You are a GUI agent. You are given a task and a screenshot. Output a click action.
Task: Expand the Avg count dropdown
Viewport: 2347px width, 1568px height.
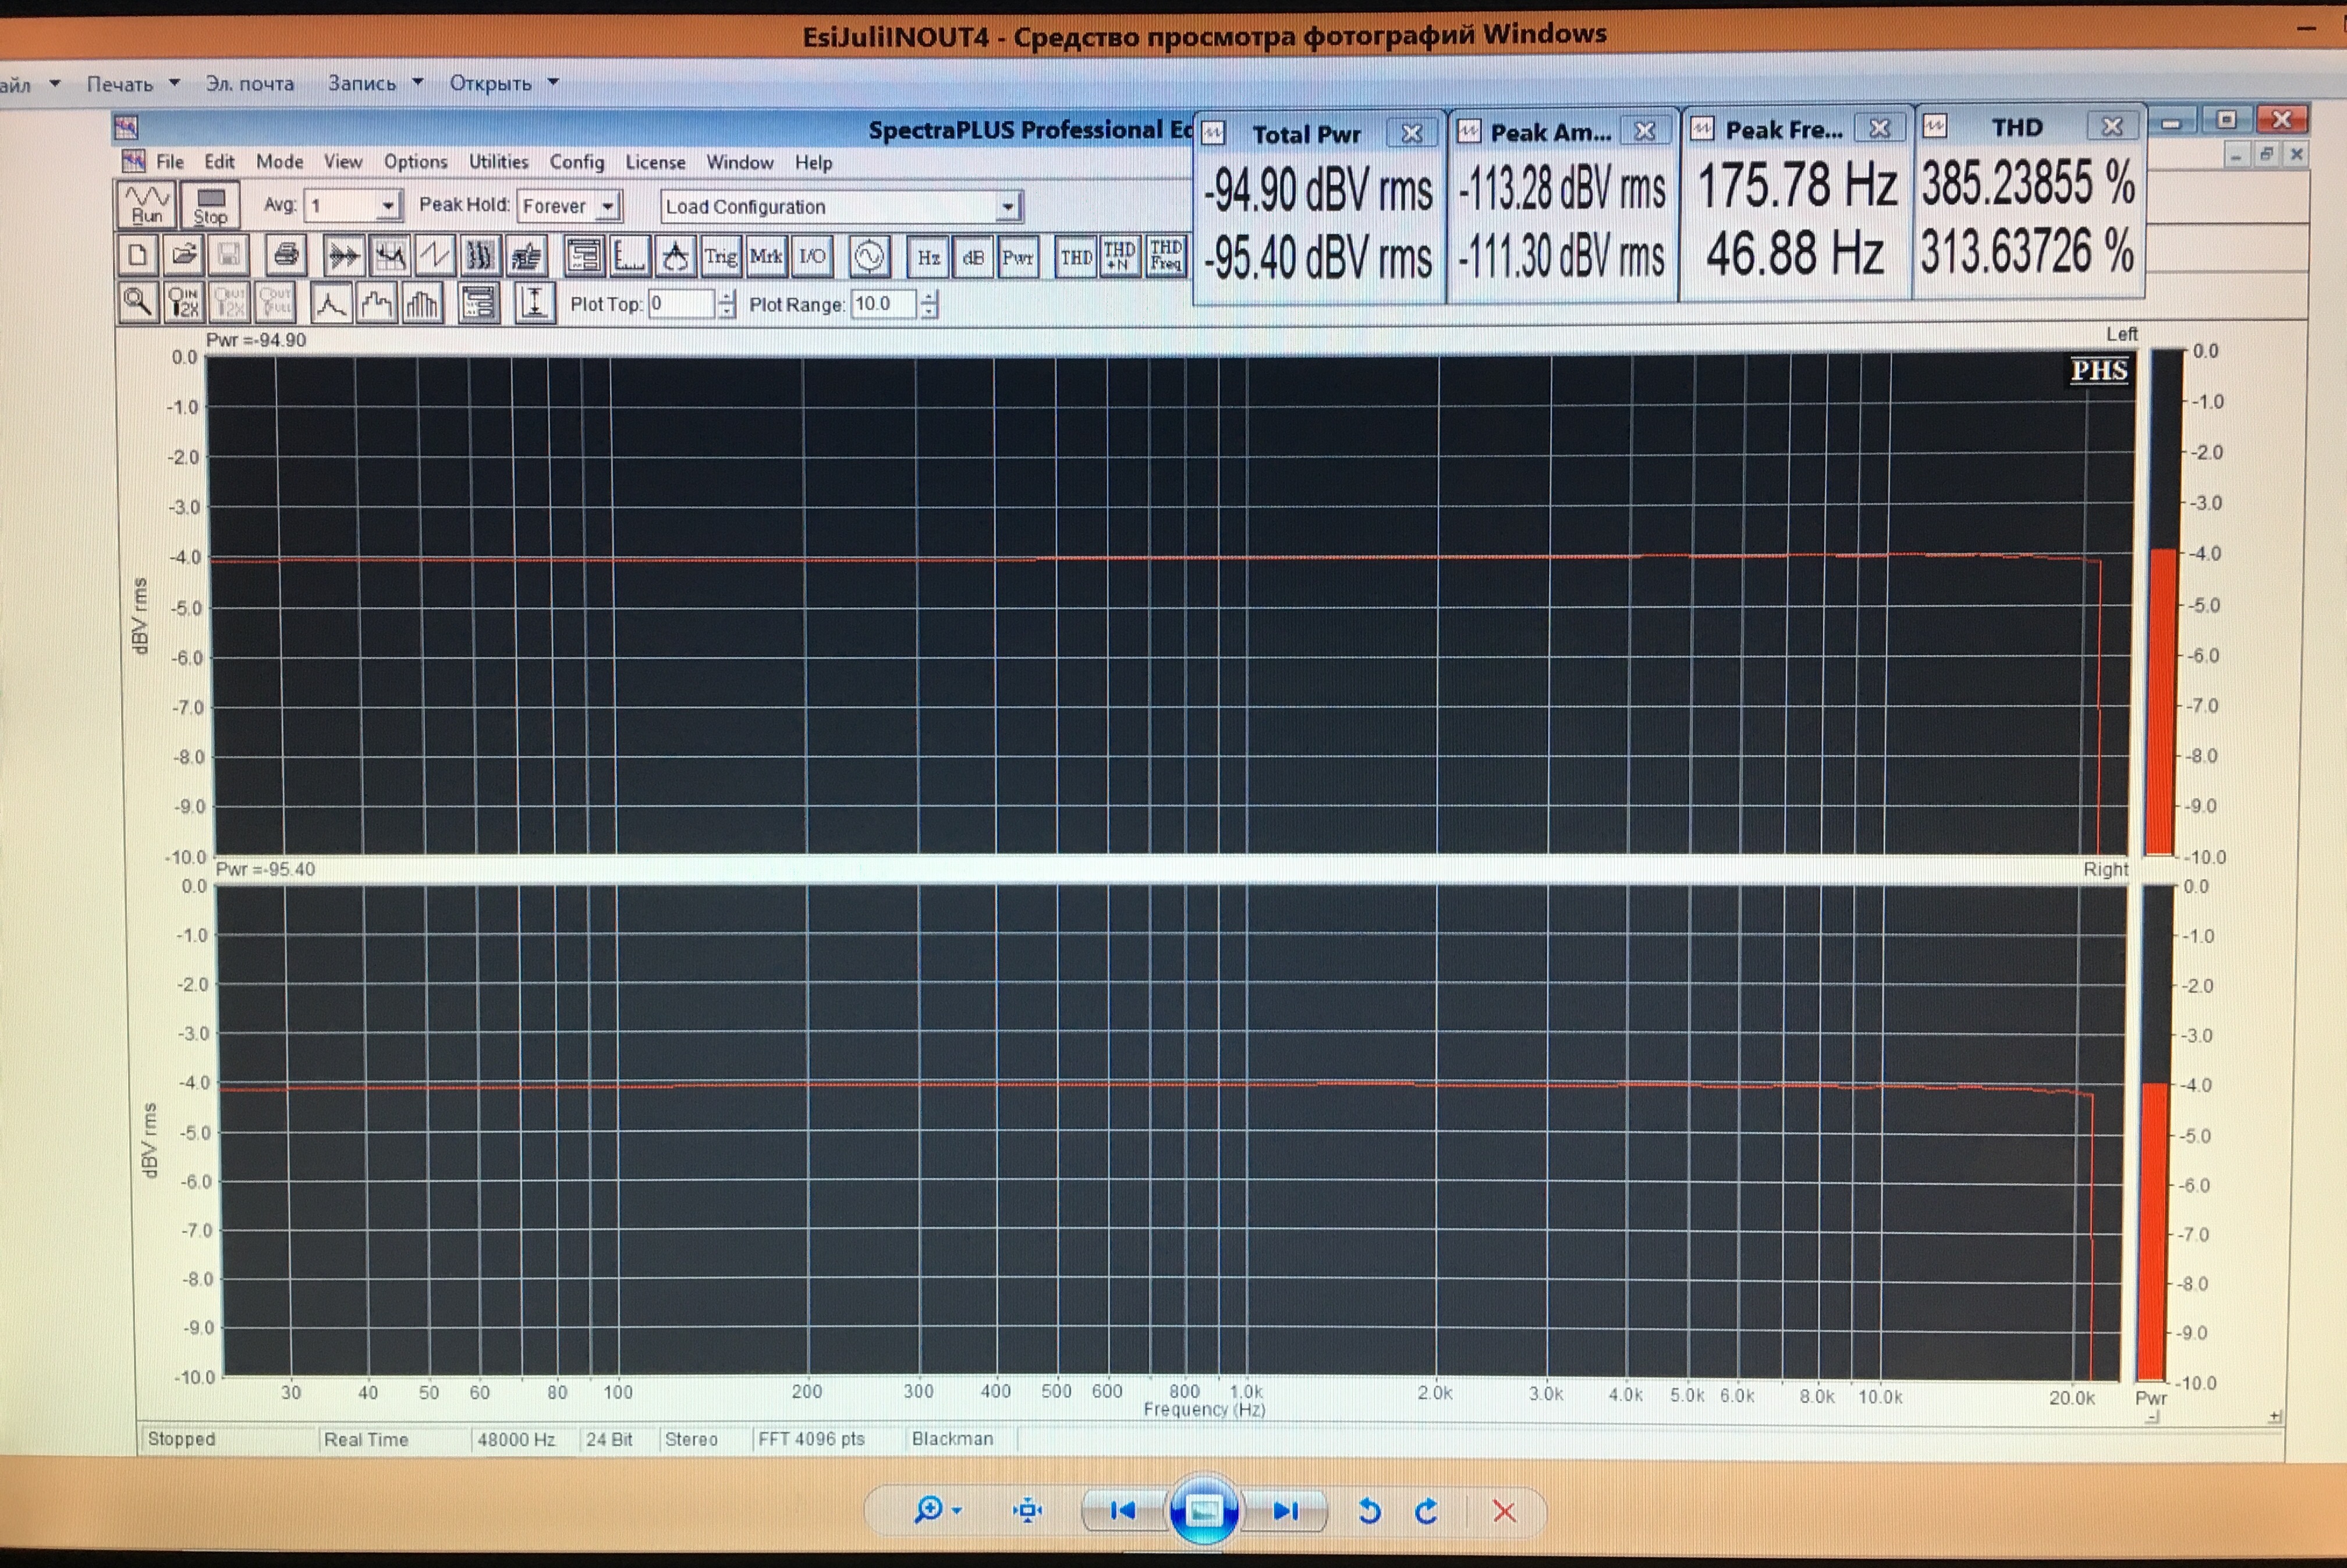(x=387, y=206)
